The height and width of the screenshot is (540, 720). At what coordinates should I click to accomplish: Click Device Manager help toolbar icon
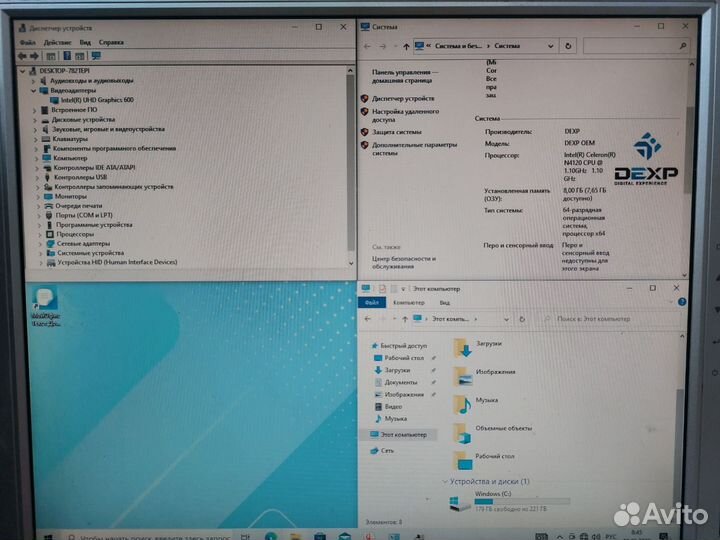coord(67,56)
